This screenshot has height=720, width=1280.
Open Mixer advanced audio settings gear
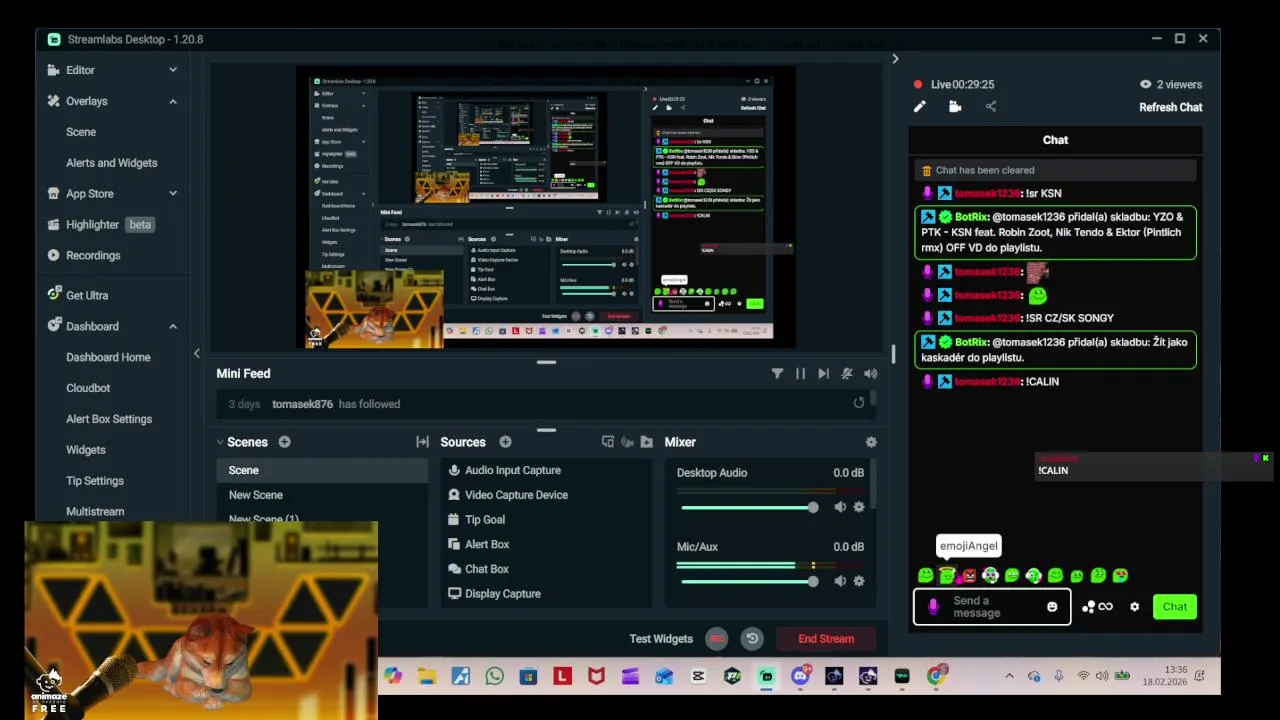(x=871, y=442)
